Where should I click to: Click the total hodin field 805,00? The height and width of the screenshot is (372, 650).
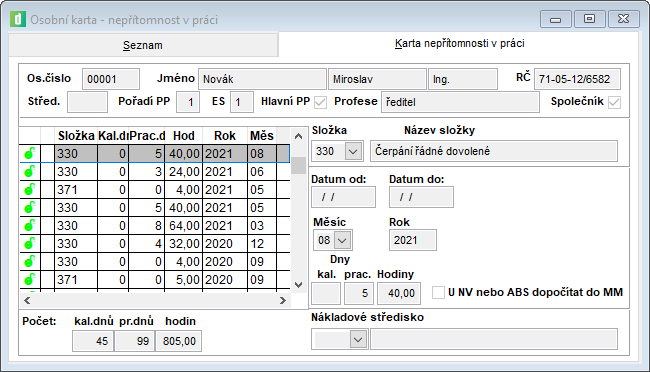(x=179, y=341)
